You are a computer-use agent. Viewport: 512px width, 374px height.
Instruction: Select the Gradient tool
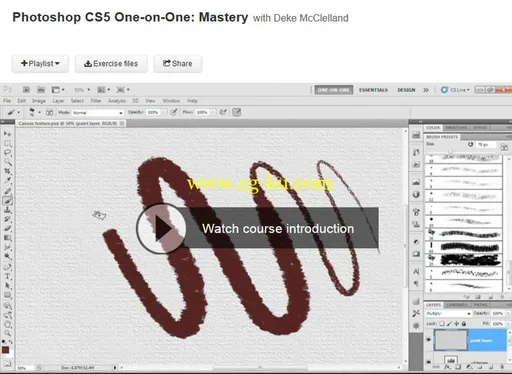[7, 238]
